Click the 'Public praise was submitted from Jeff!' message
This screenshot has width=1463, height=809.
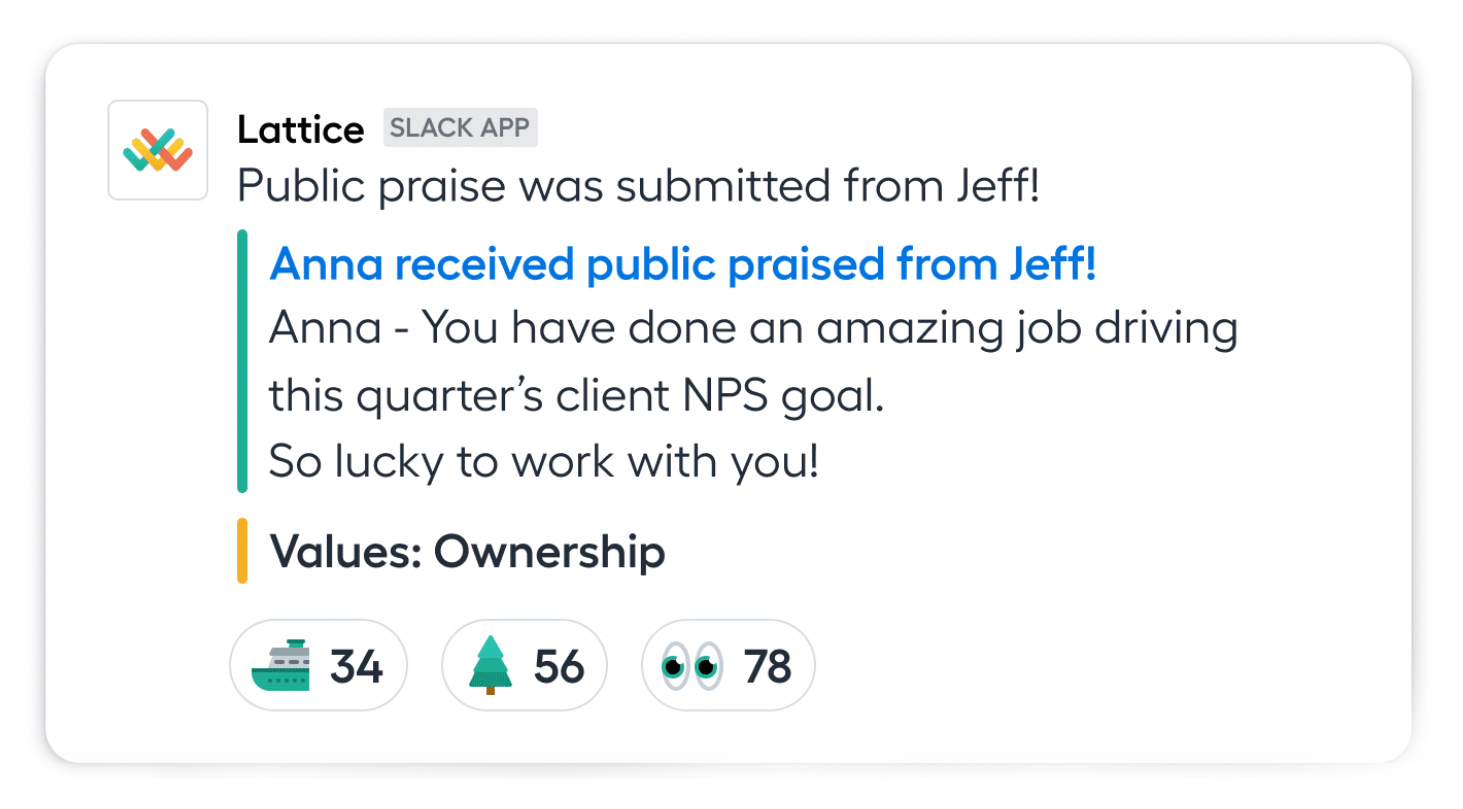click(x=639, y=186)
